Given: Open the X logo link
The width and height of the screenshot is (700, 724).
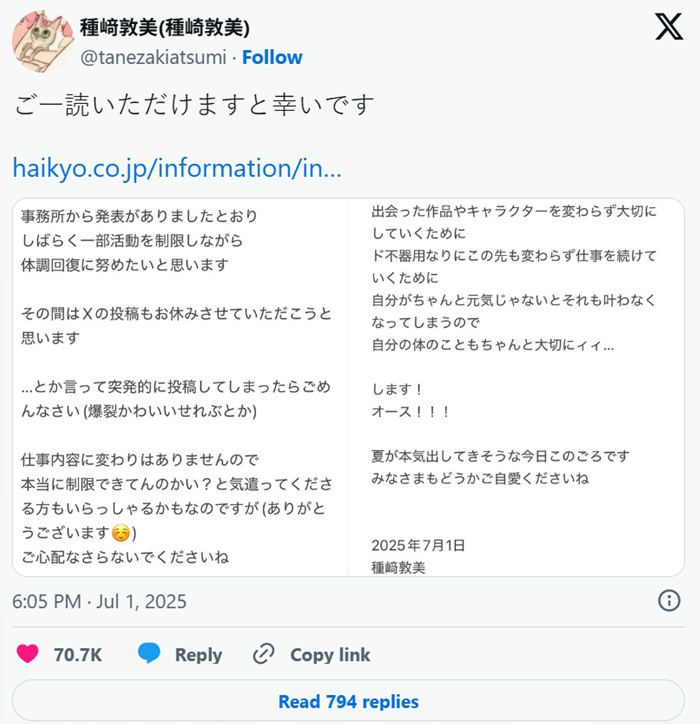Looking at the screenshot, I should pos(669,26).
